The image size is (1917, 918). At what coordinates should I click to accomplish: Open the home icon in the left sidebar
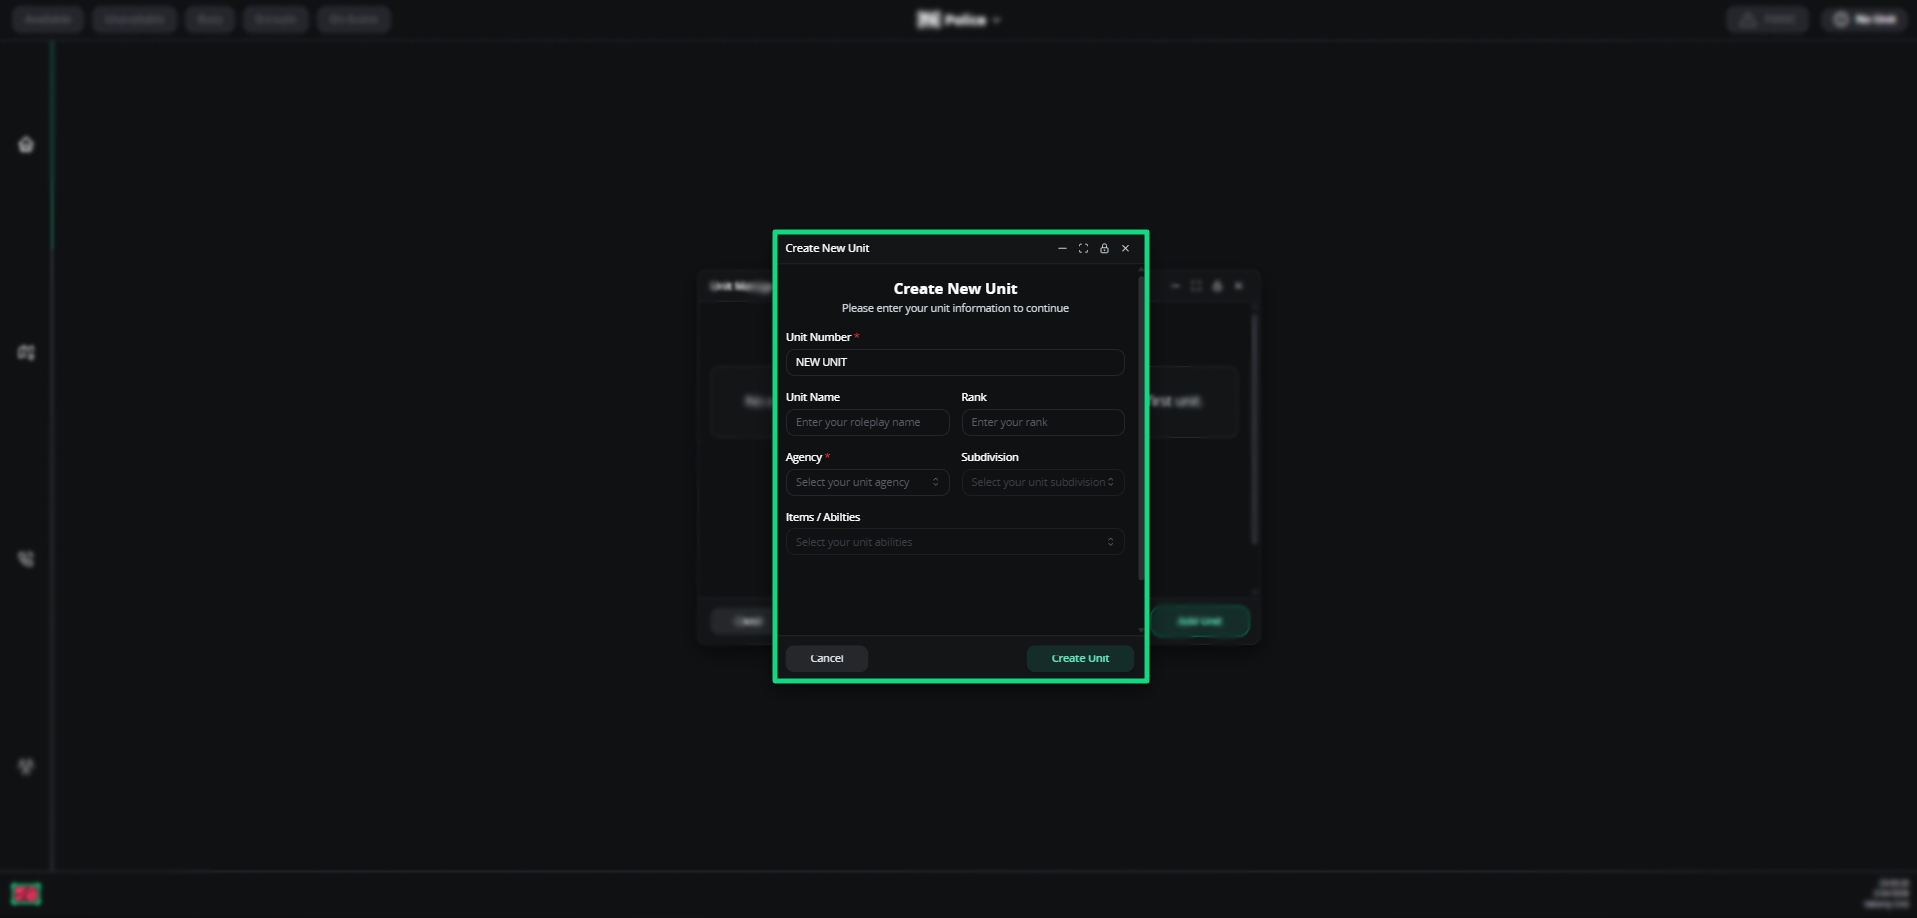(26, 145)
